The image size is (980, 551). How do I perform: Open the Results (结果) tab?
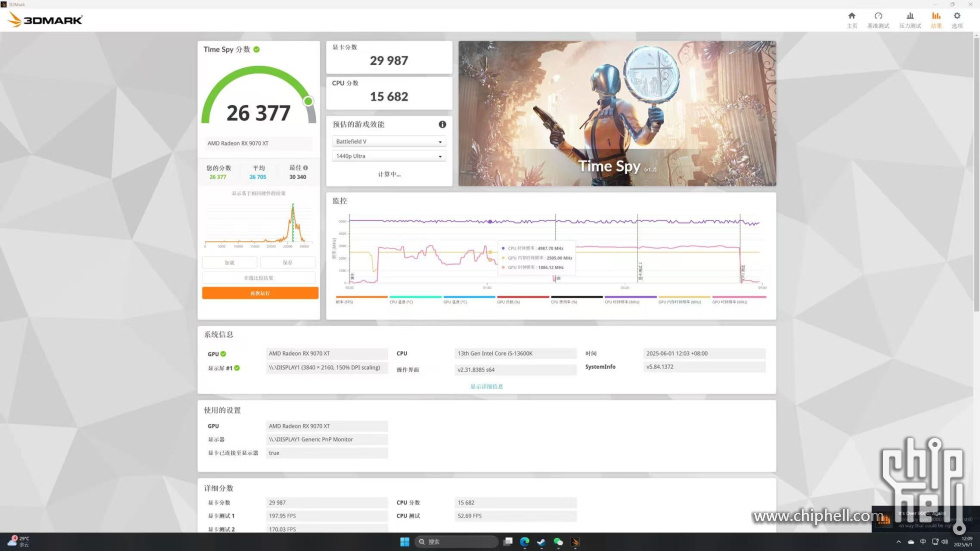[936, 19]
